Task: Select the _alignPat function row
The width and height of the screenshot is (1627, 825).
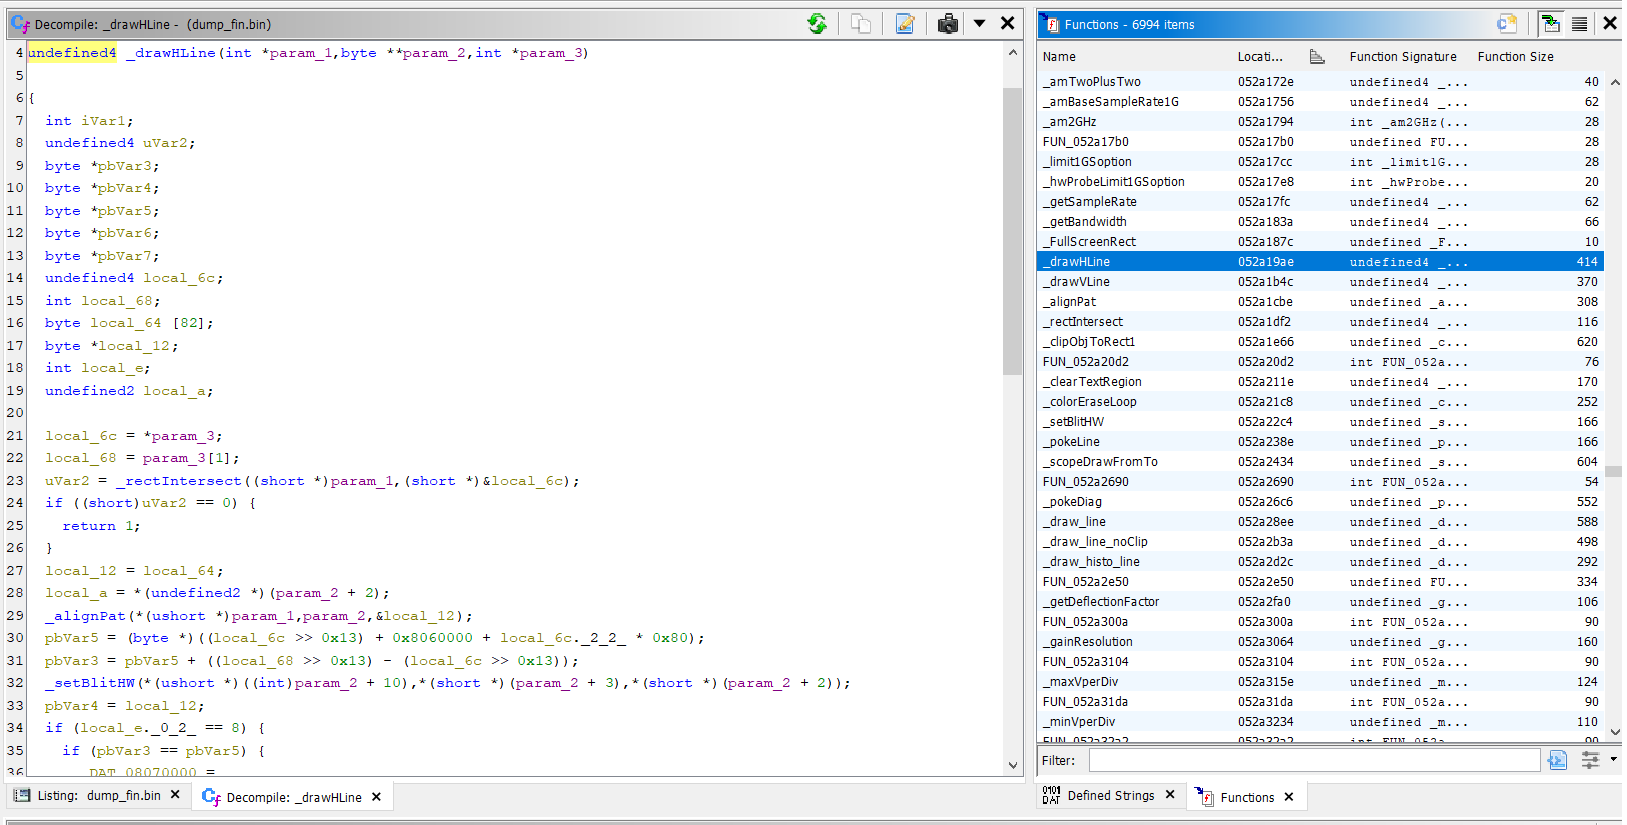Action: [x=1320, y=302]
